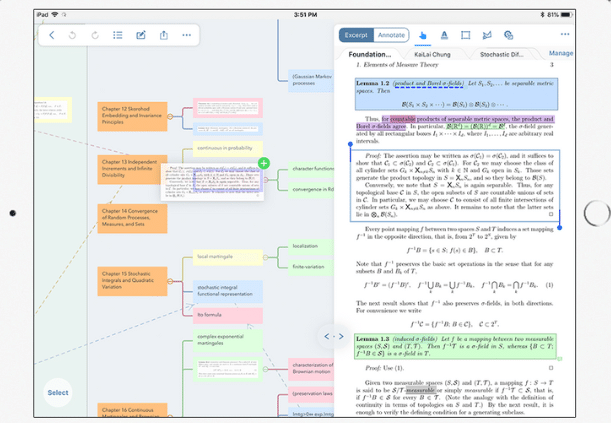Select the finite variation node
Viewport: 611px width, 423px height.
(x=311, y=267)
